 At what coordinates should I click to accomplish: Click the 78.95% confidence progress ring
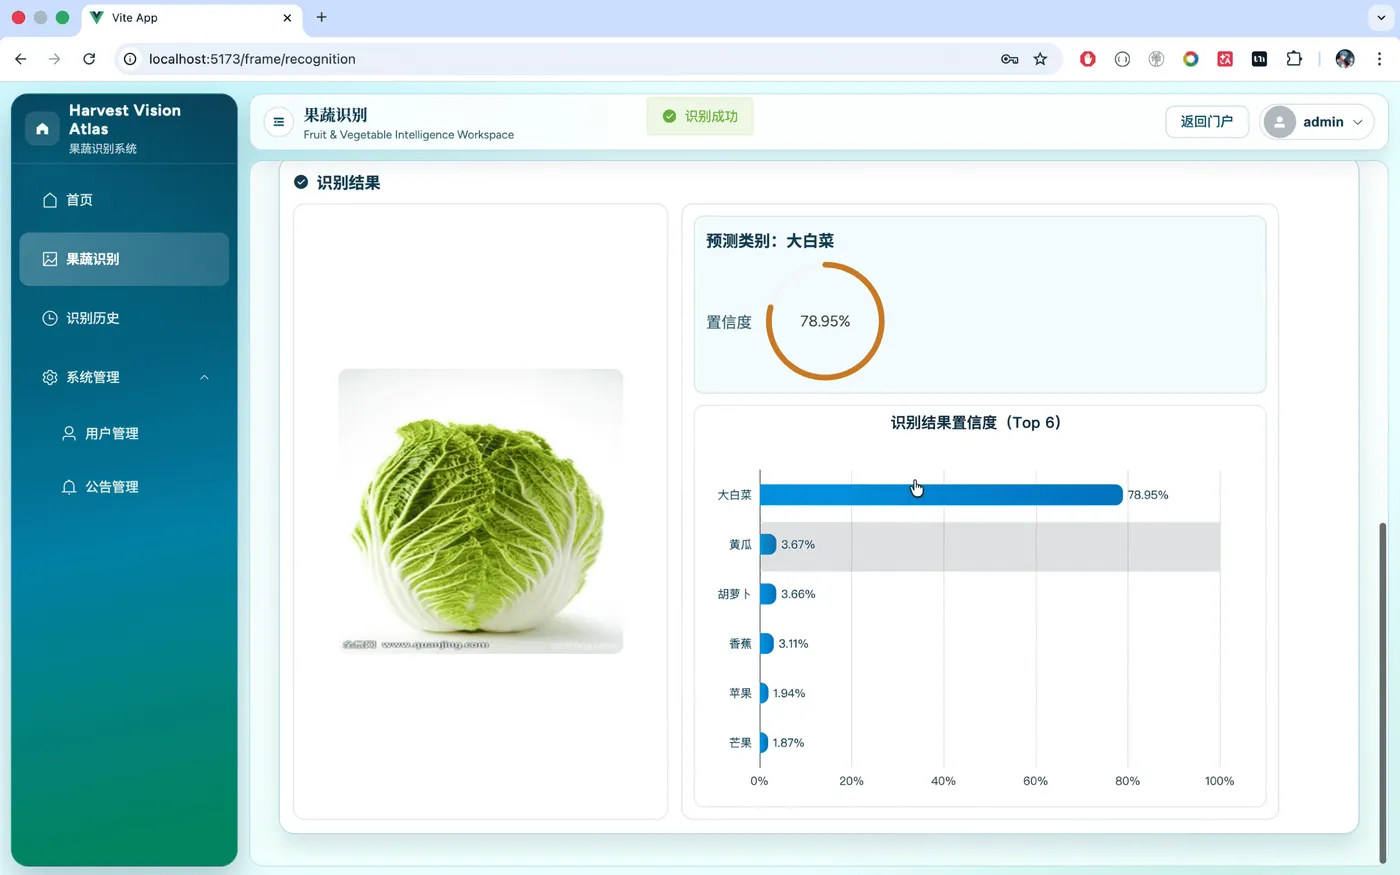[x=825, y=320]
